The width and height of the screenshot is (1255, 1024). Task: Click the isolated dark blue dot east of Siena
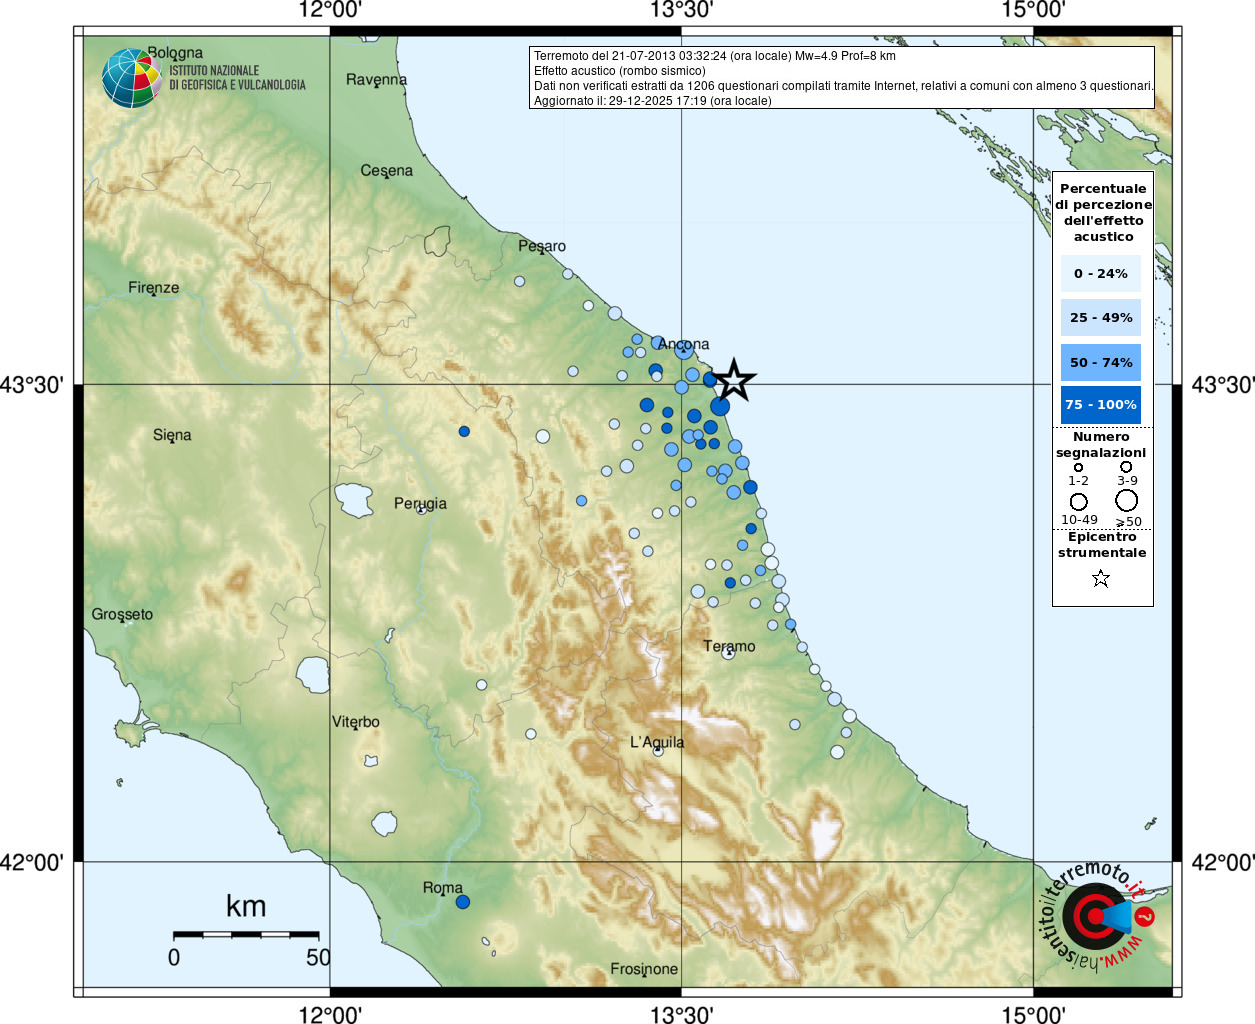[464, 431]
